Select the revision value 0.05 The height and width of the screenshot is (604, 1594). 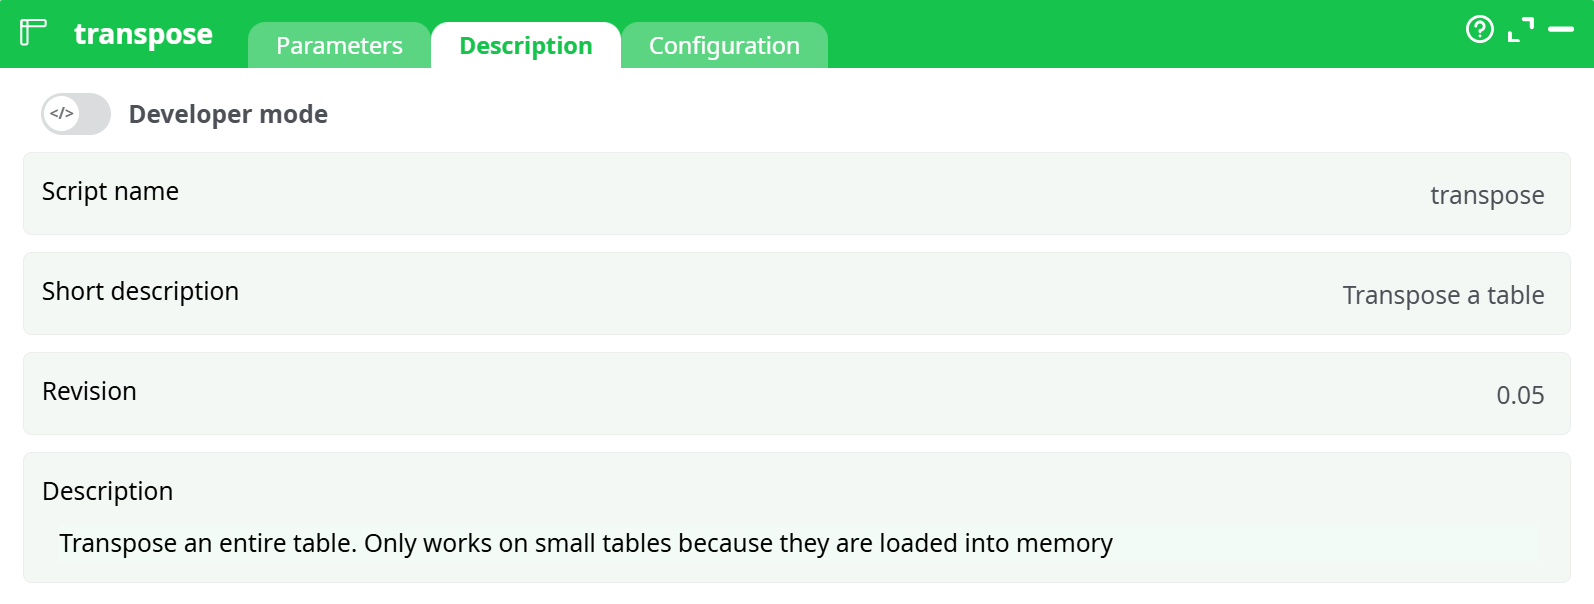tap(1519, 396)
